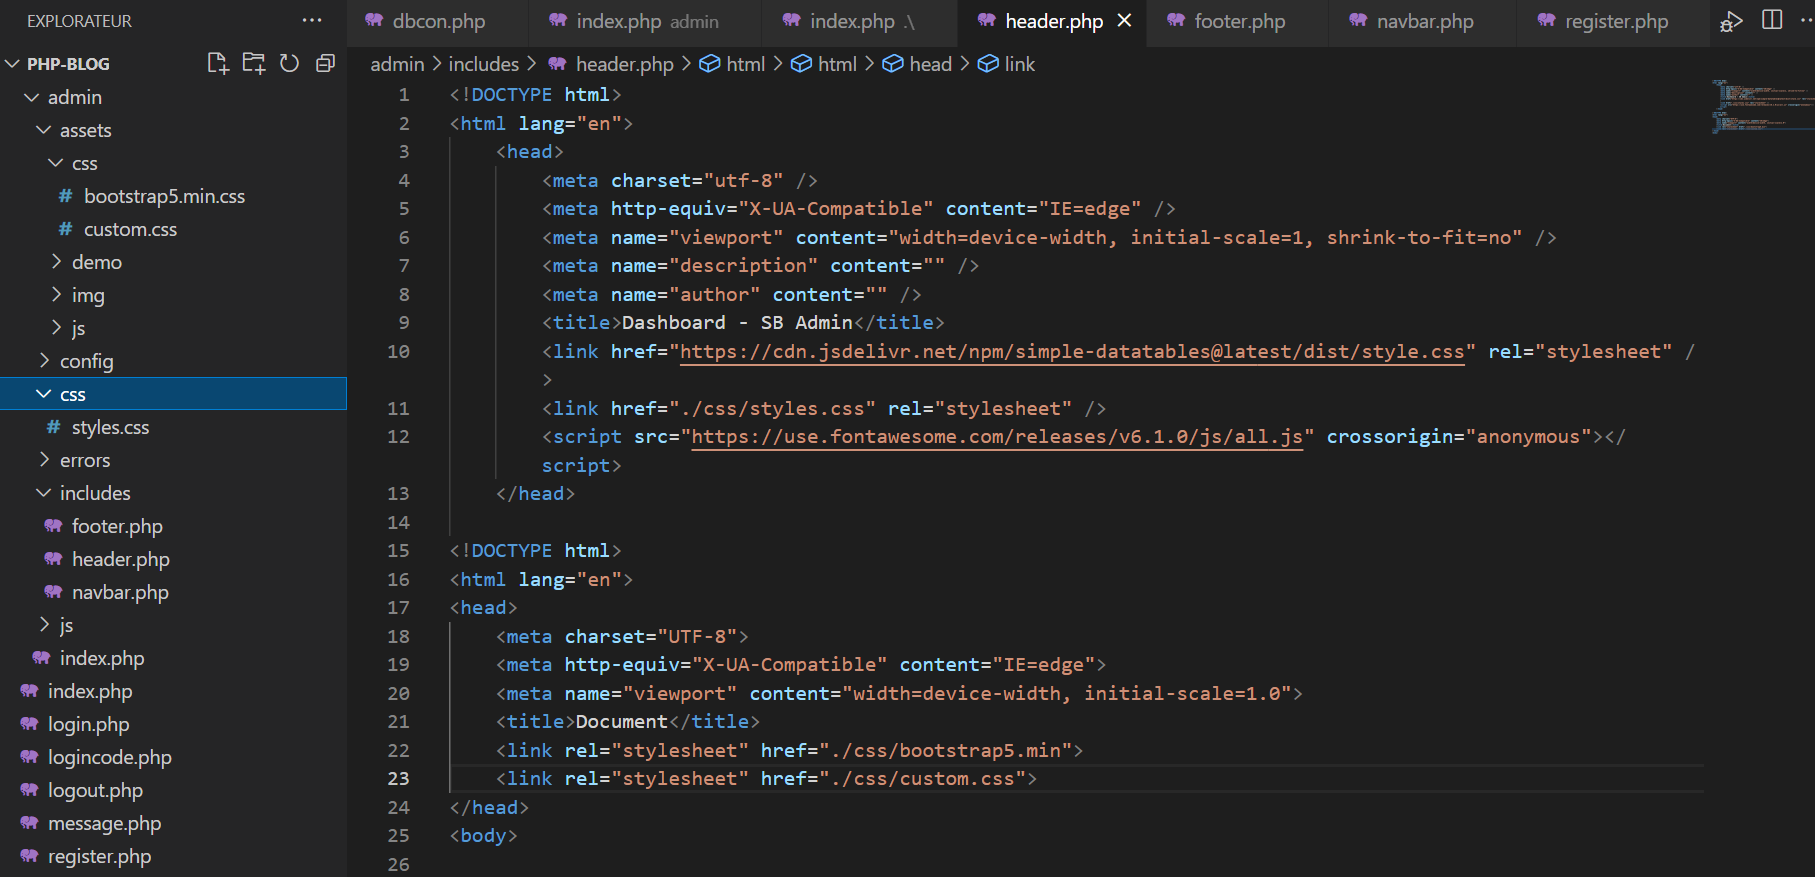Open the explorer more actions menu
The height and width of the screenshot is (877, 1815).
click(312, 21)
